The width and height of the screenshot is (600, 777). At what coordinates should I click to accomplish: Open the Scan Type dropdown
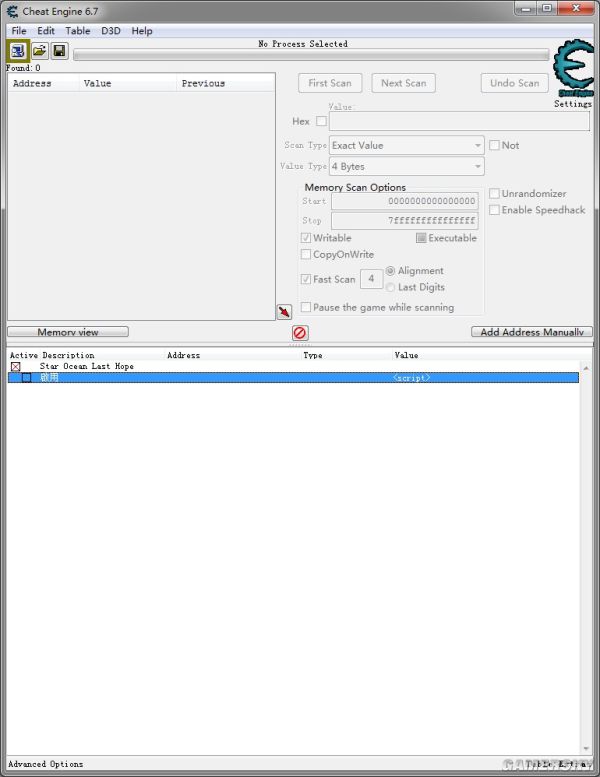[x=407, y=145]
